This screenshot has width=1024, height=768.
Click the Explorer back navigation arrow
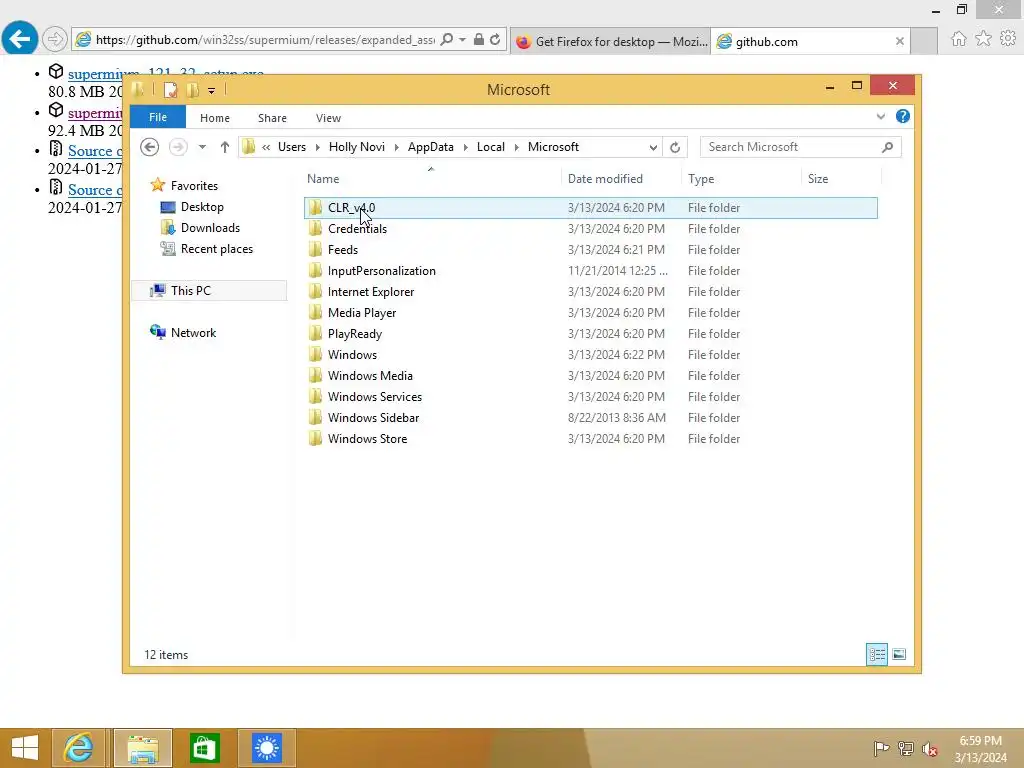[150, 147]
